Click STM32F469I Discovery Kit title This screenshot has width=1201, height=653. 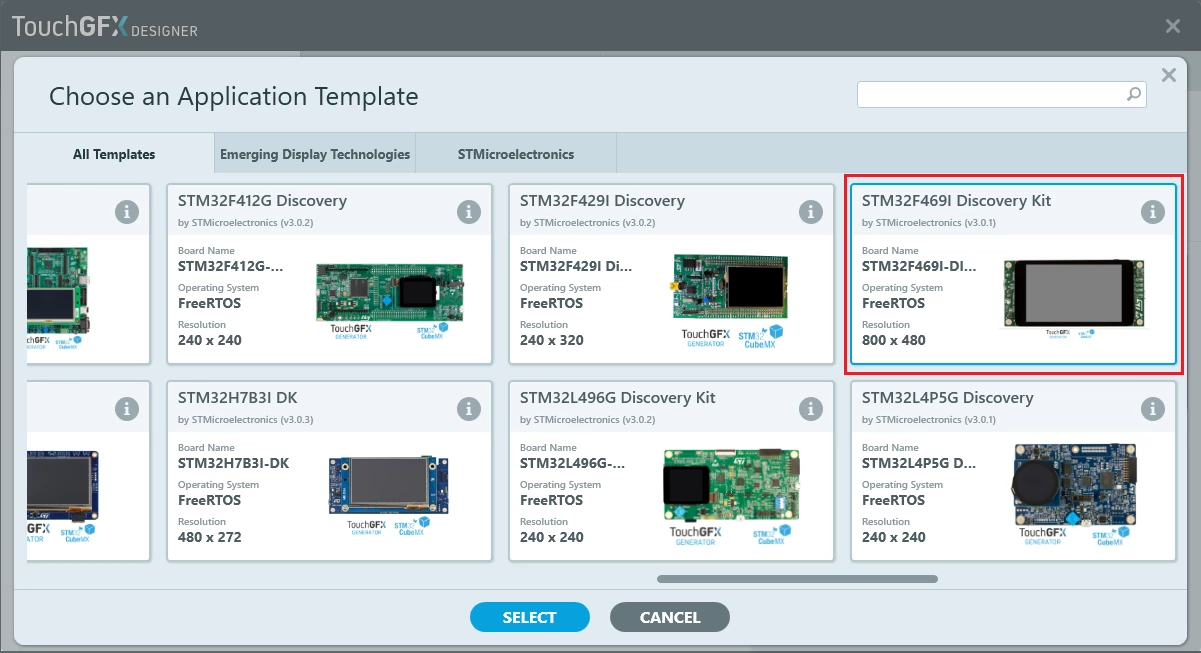click(x=956, y=201)
